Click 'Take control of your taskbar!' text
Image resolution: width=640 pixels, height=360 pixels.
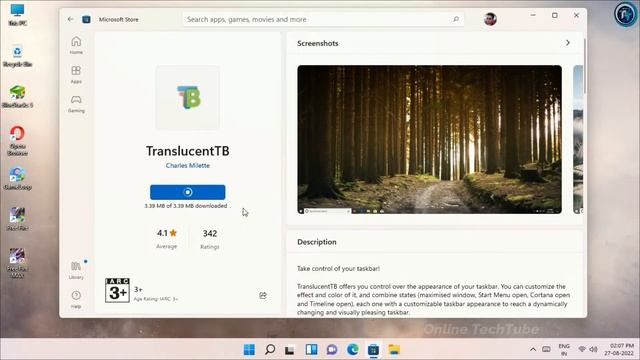pos(338,269)
